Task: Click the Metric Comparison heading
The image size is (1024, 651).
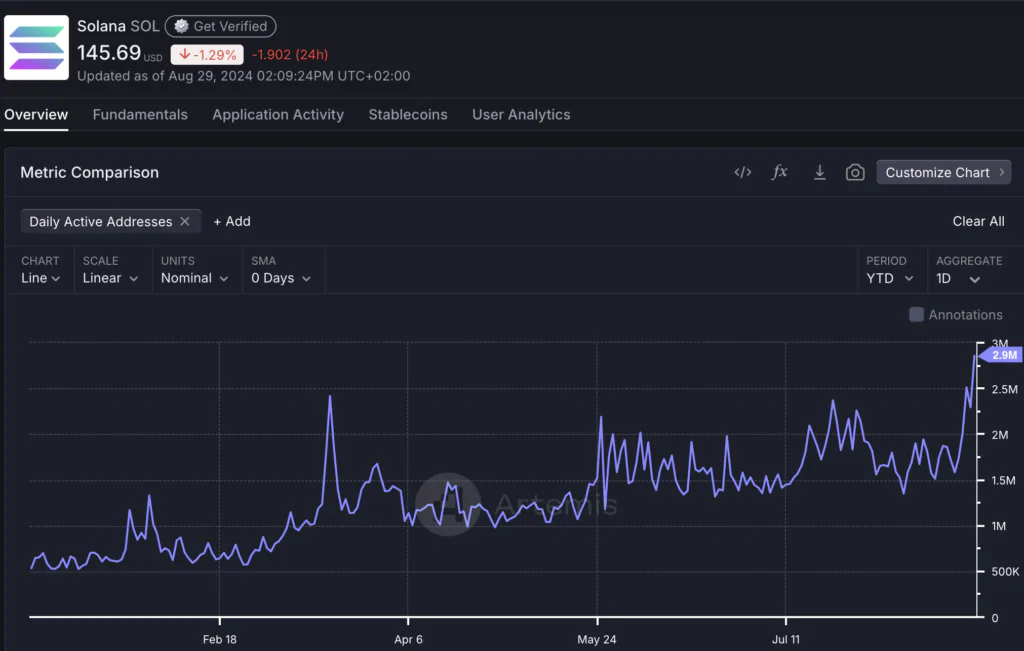Action: pos(89,172)
